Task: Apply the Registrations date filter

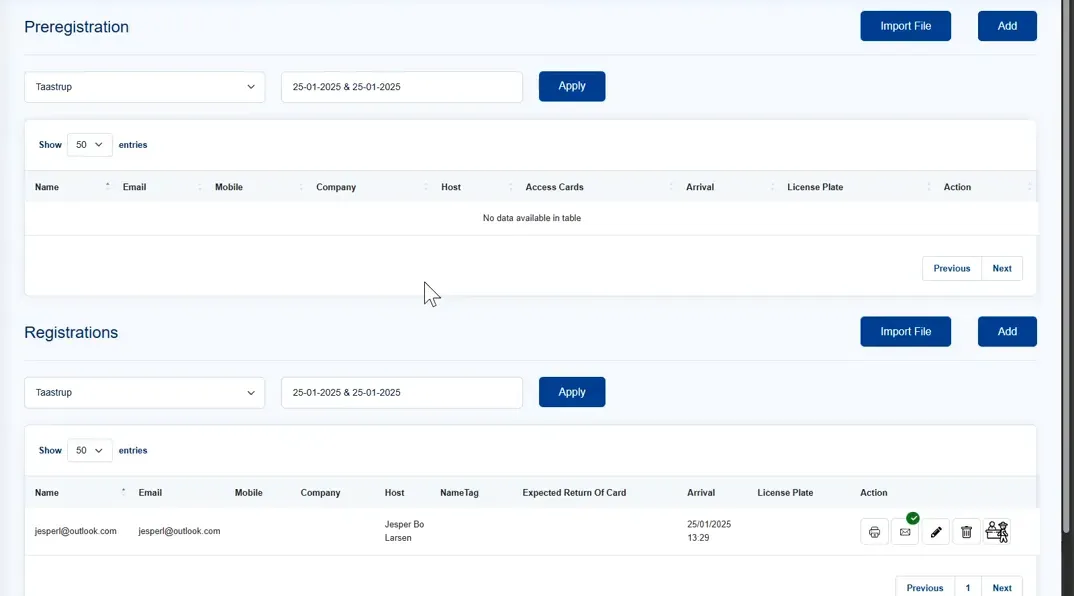Action: (x=572, y=392)
